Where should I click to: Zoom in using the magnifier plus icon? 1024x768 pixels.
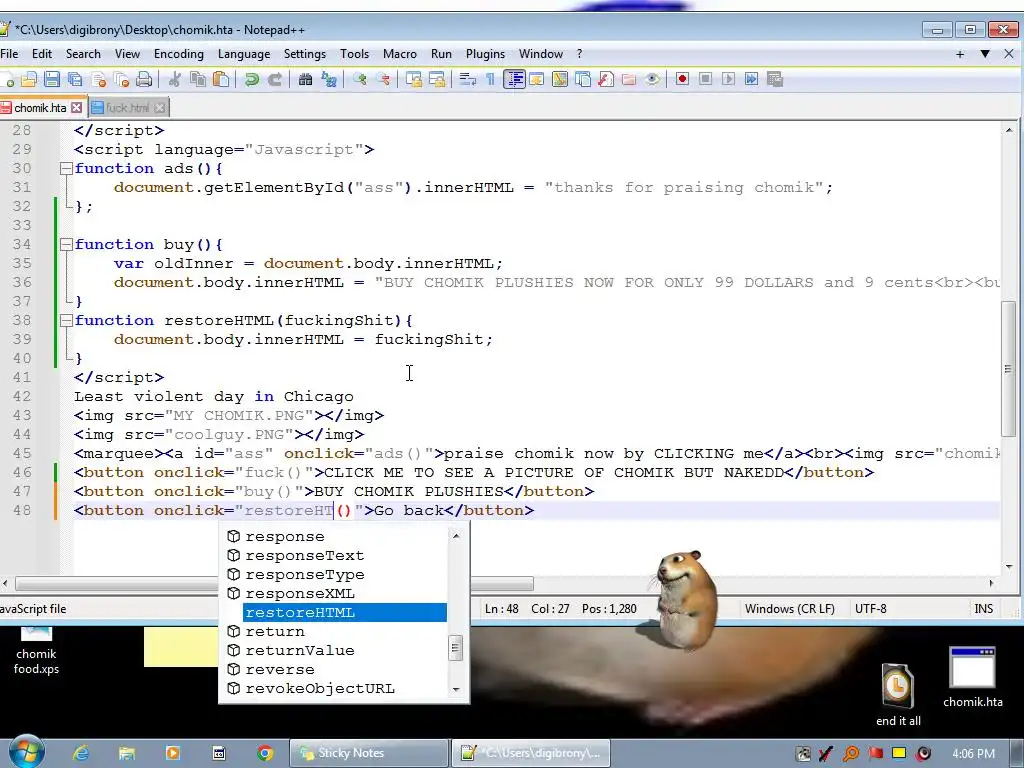click(x=359, y=80)
